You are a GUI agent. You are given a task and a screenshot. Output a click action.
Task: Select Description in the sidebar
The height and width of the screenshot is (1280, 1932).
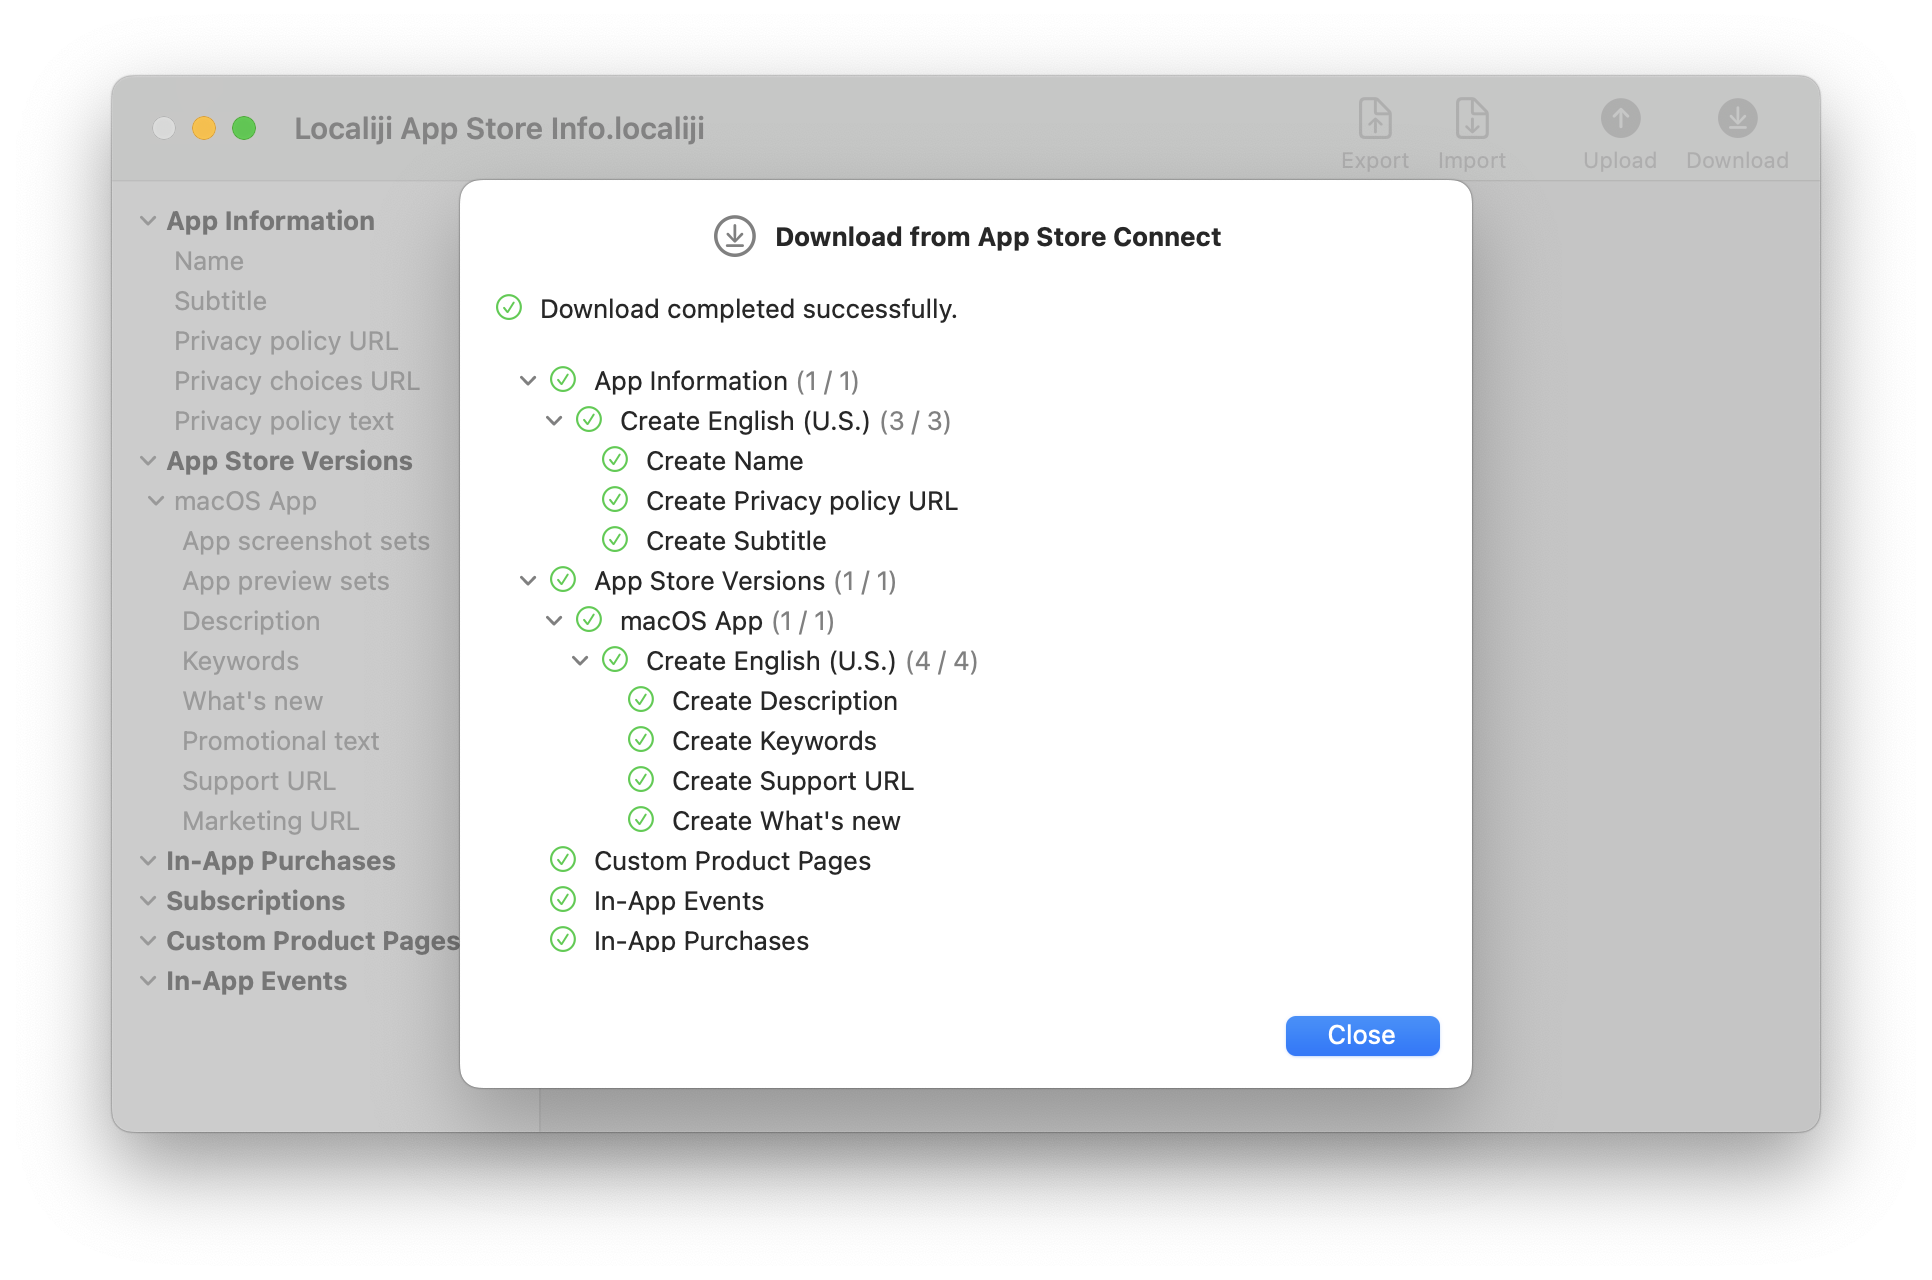251,621
